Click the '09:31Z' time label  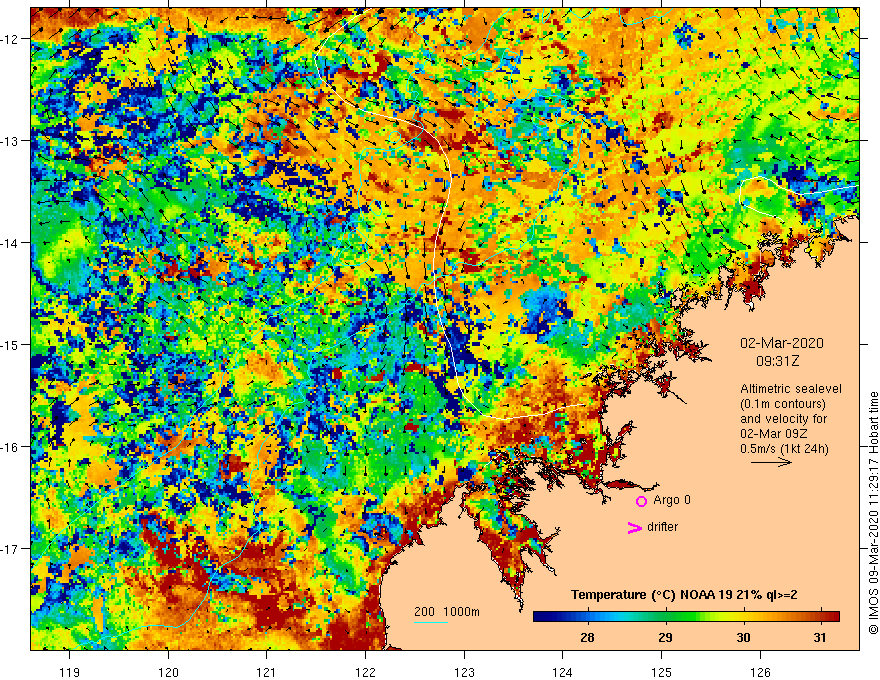(777, 361)
